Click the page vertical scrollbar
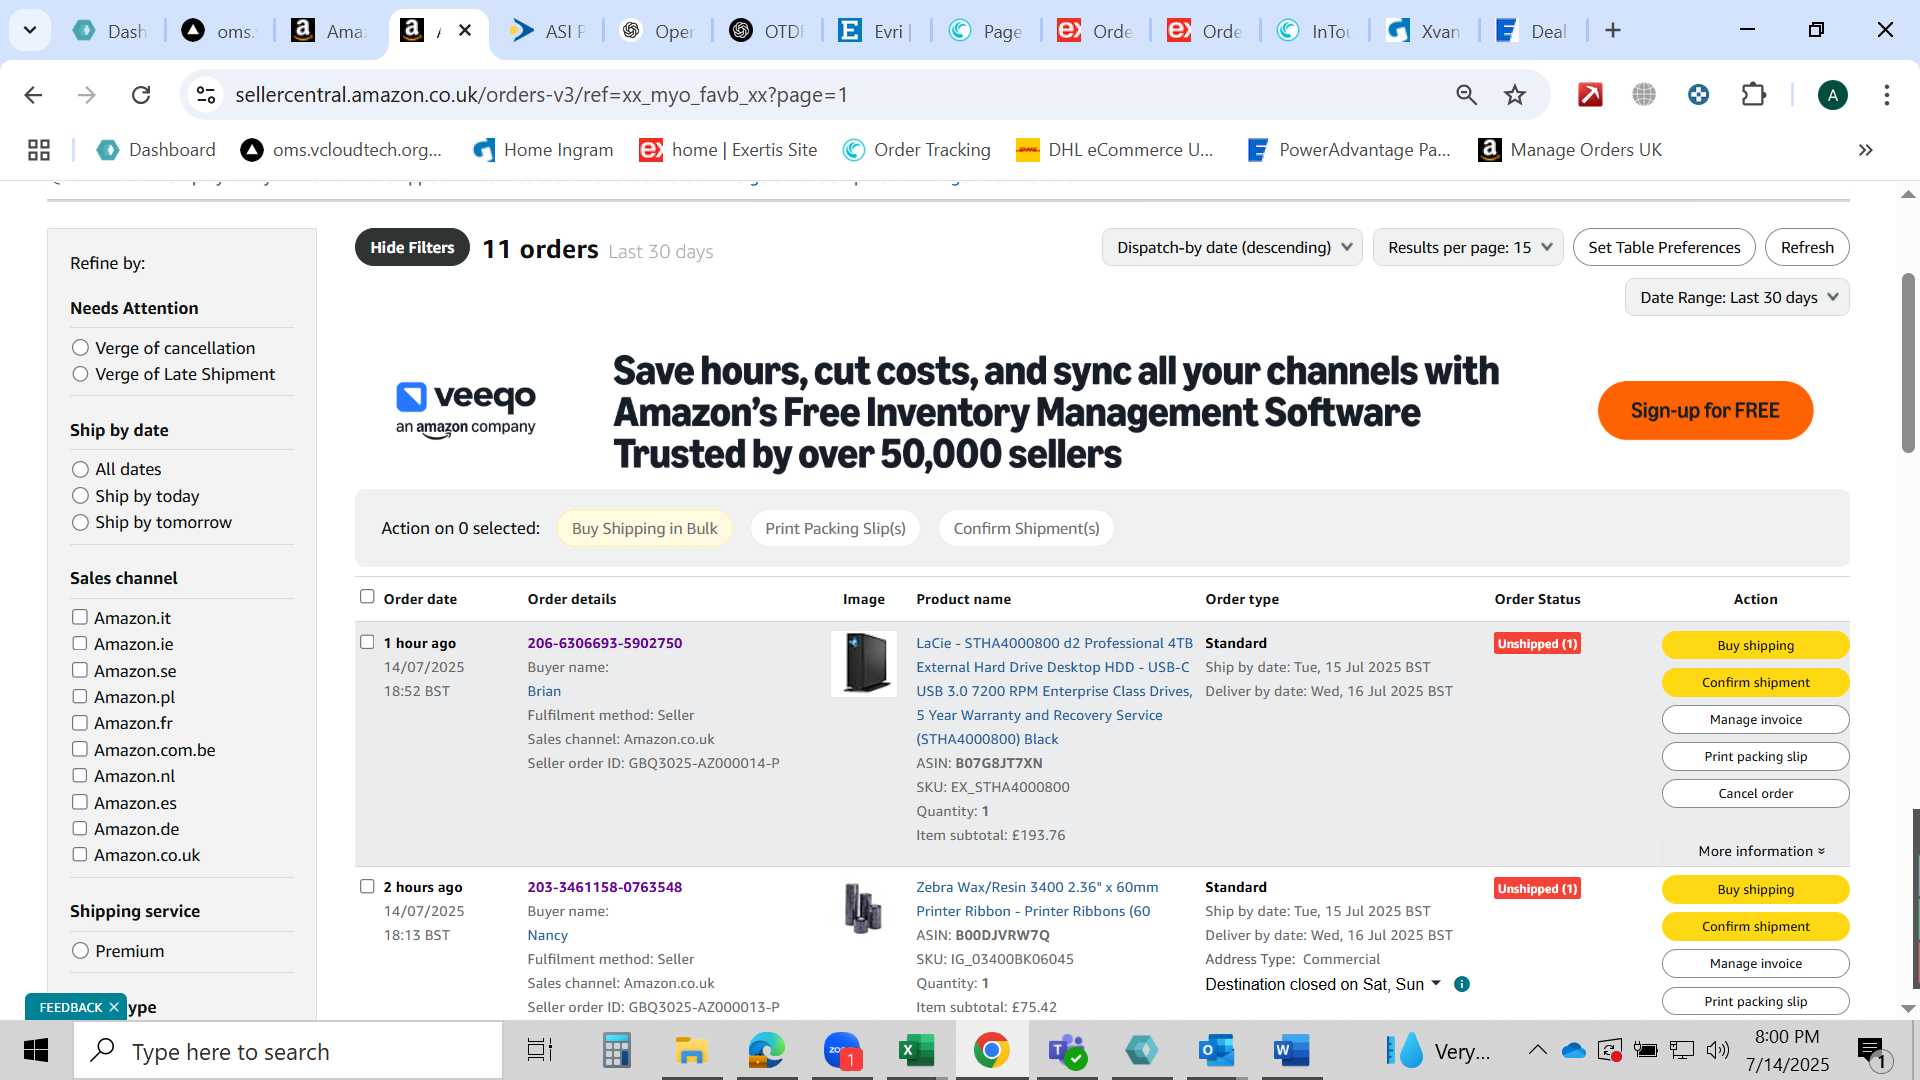Image resolution: width=1920 pixels, height=1080 pixels. pos(1908,363)
